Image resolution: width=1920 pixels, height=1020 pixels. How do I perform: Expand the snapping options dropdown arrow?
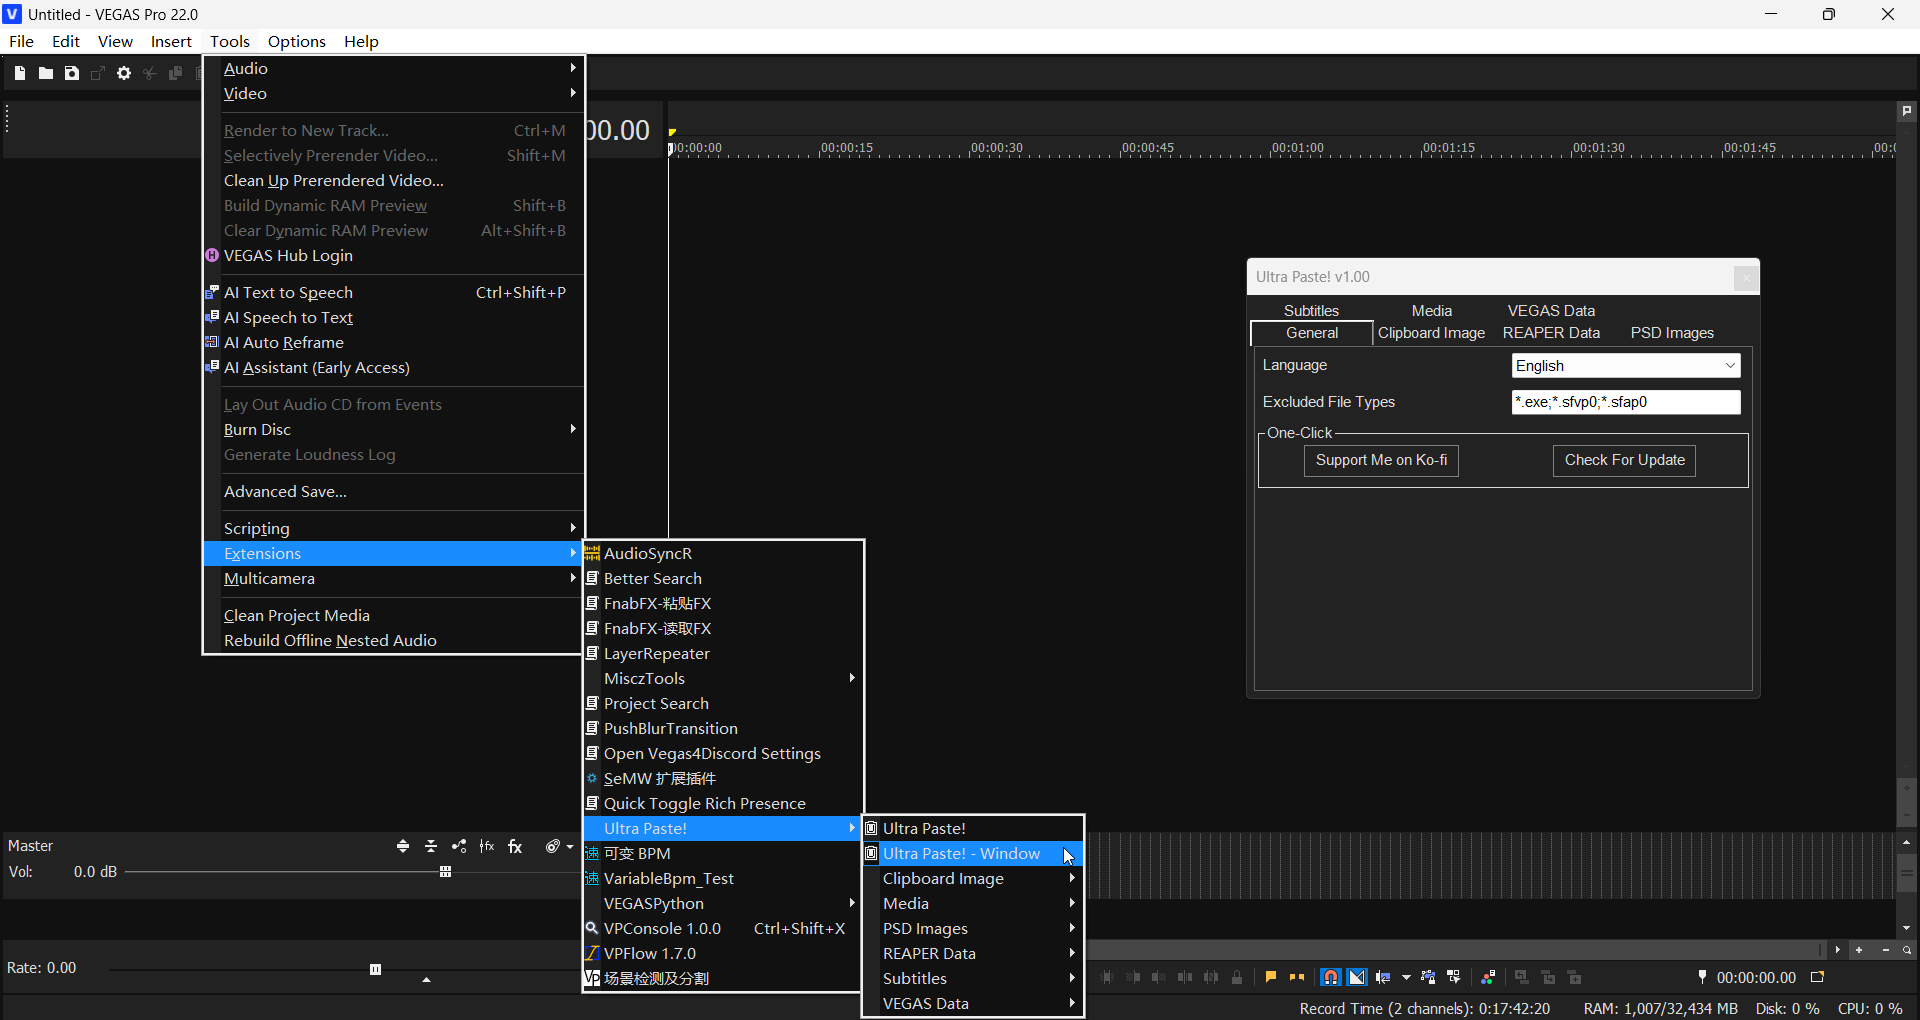tap(1406, 977)
